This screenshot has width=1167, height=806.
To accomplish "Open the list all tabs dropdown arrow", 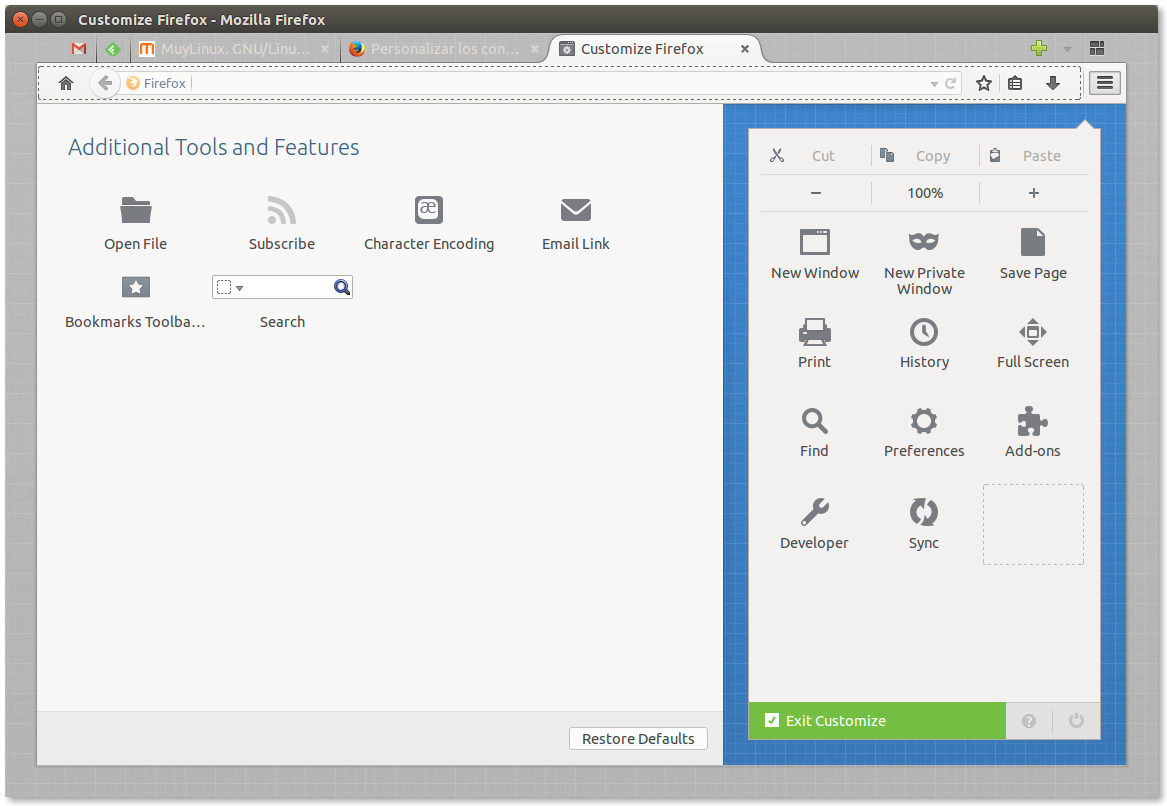I will (1067, 49).
